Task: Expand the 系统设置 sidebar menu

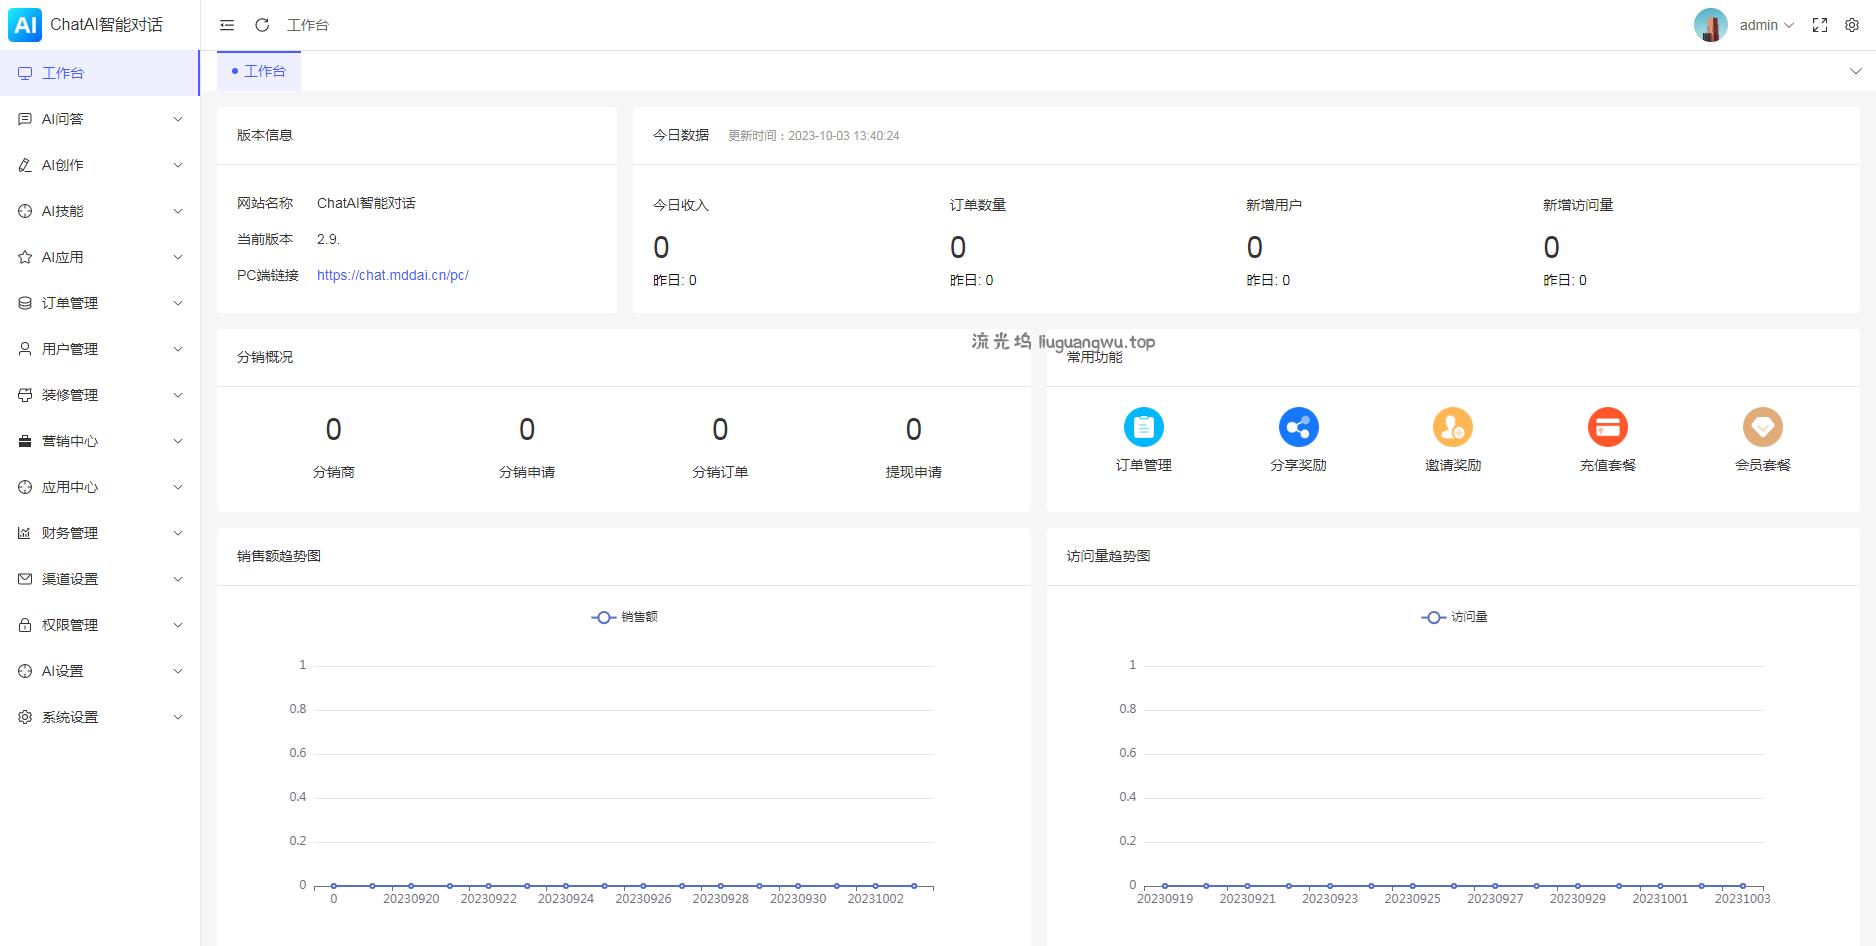Action: pos(100,717)
